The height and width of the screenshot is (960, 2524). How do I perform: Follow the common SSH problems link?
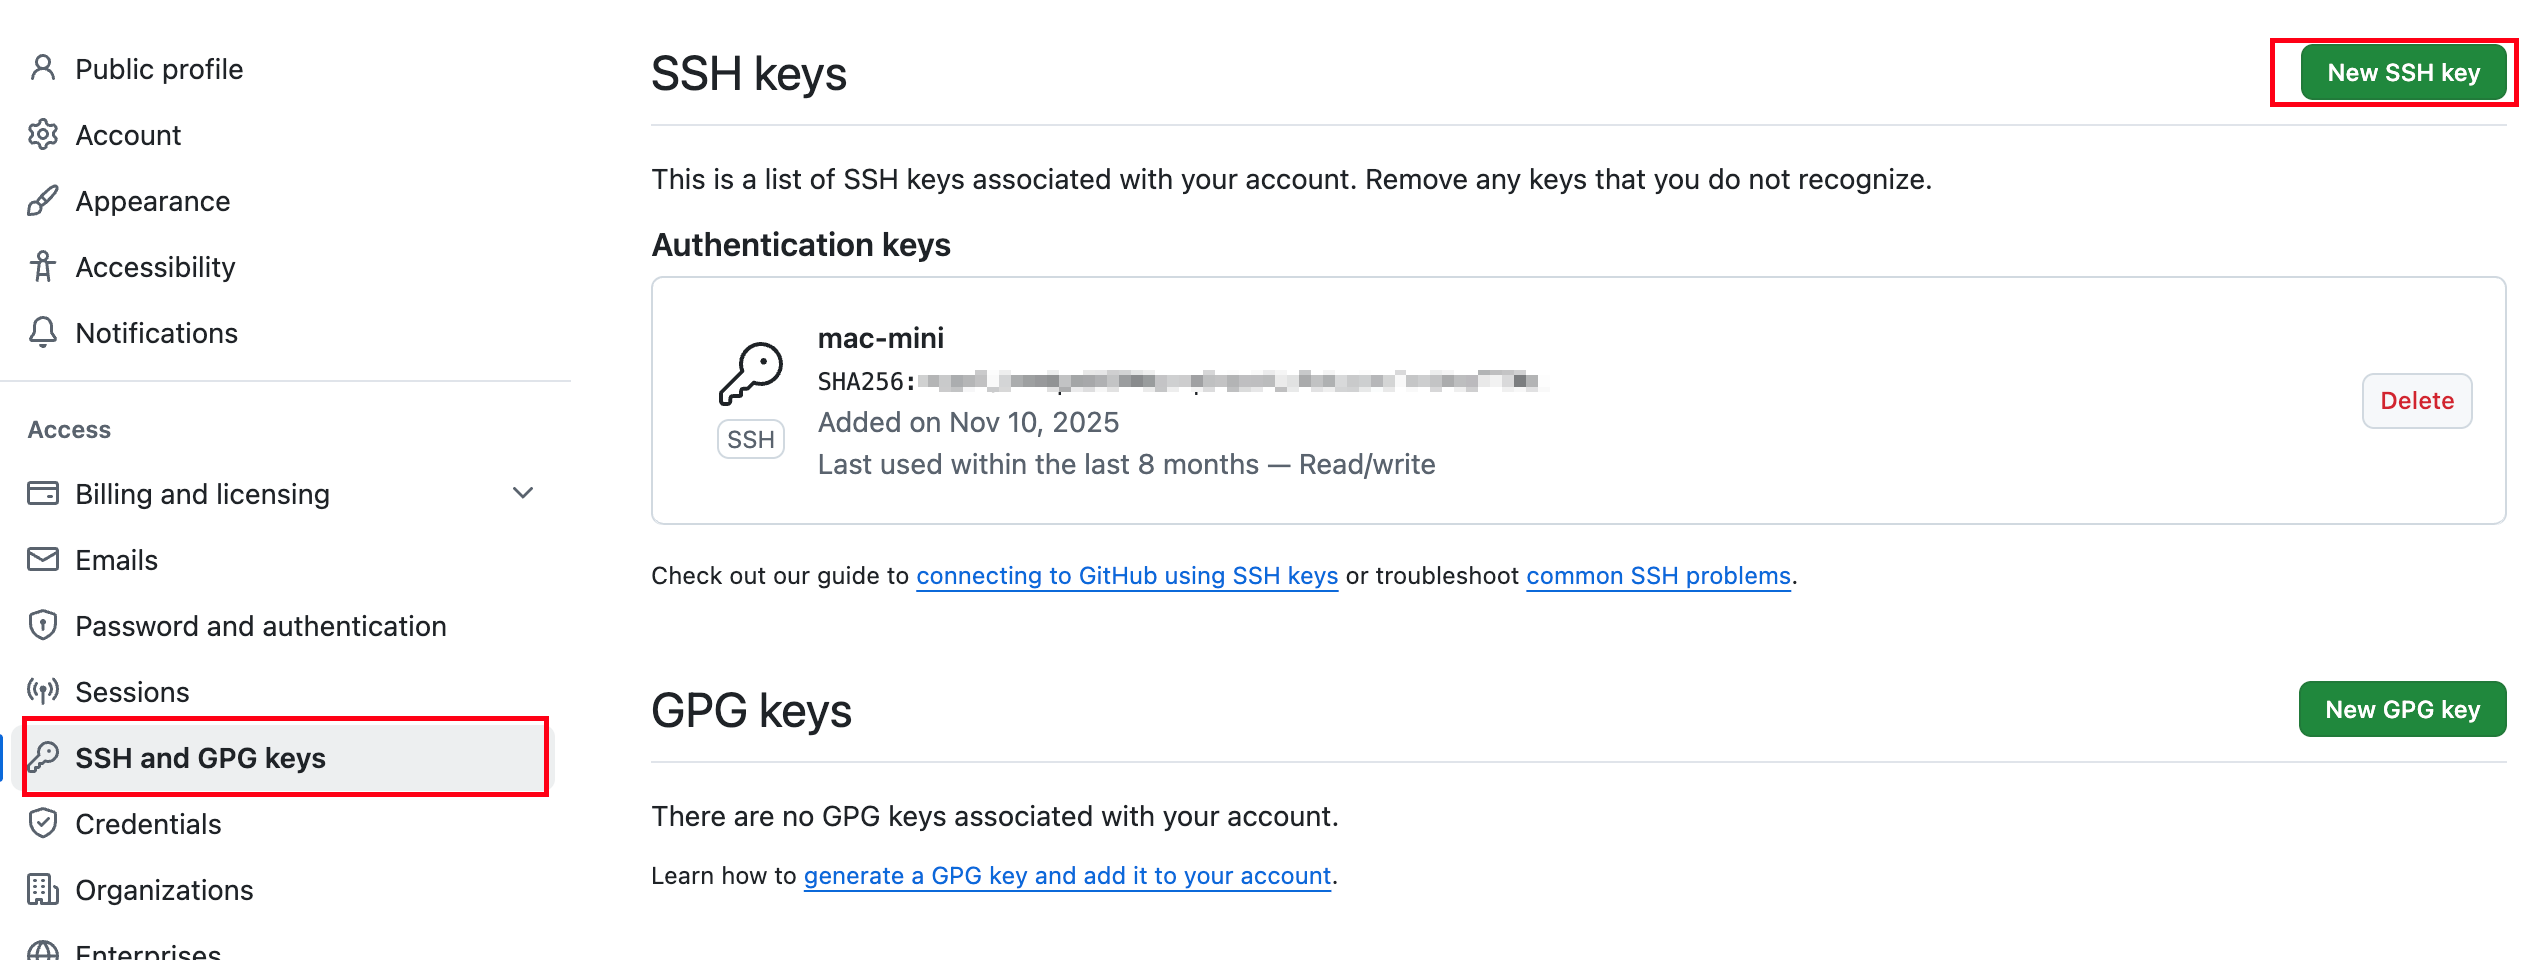(x=1658, y=575)
